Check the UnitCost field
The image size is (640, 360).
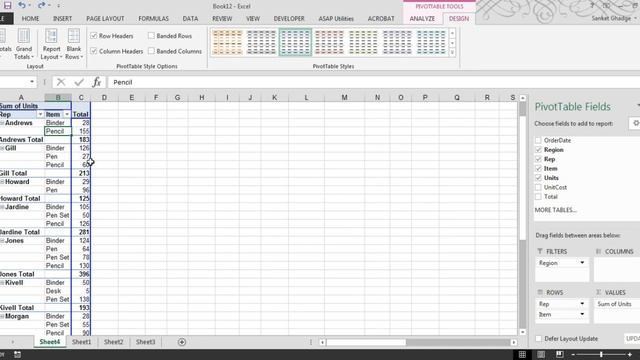538,187
